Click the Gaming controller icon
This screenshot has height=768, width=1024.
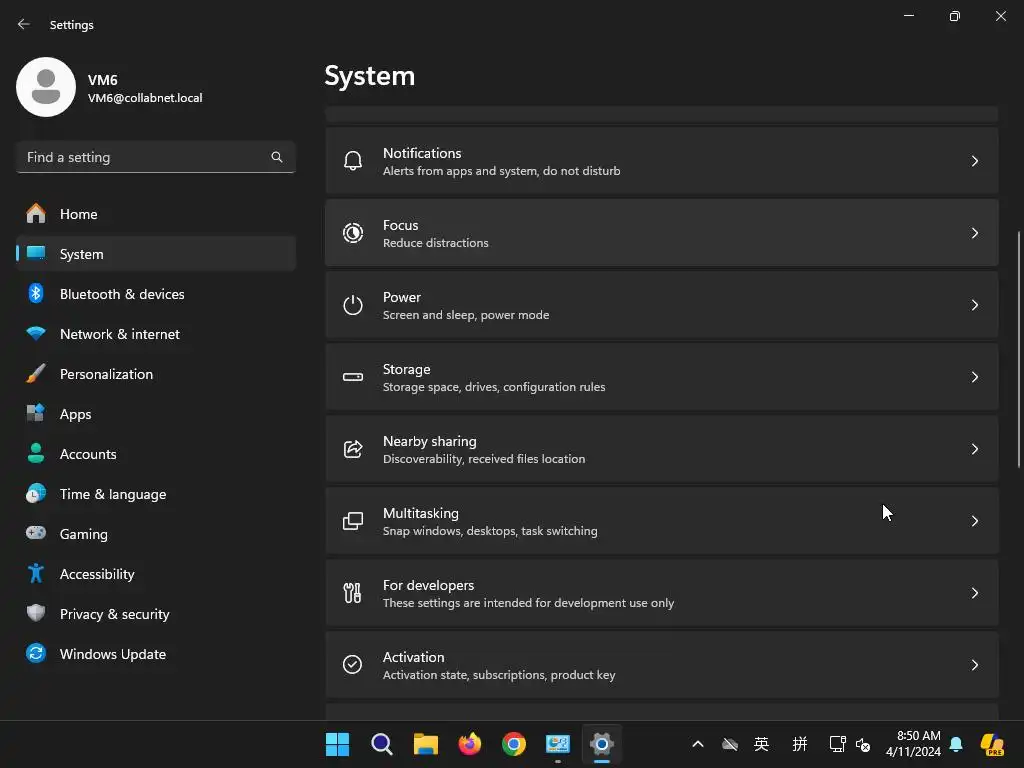pyautogui.click(x=36, y=534)
